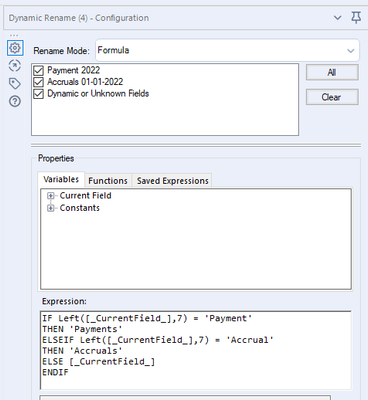Pin the Configuration window
The width and height of the screenshot is (368, 400).
tap(356, 17)
